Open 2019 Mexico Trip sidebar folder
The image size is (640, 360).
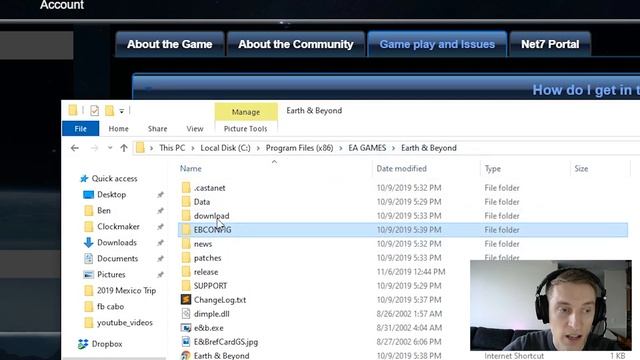tap(126, 291)
